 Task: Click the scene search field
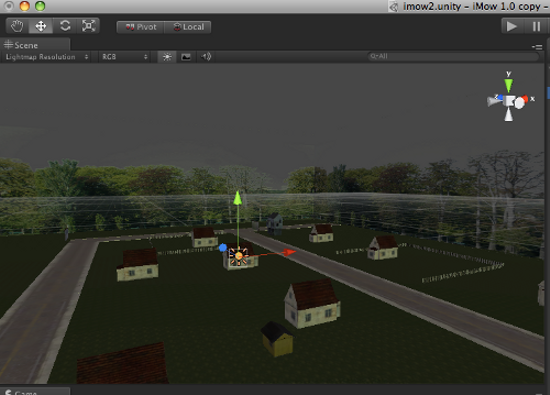453,56
